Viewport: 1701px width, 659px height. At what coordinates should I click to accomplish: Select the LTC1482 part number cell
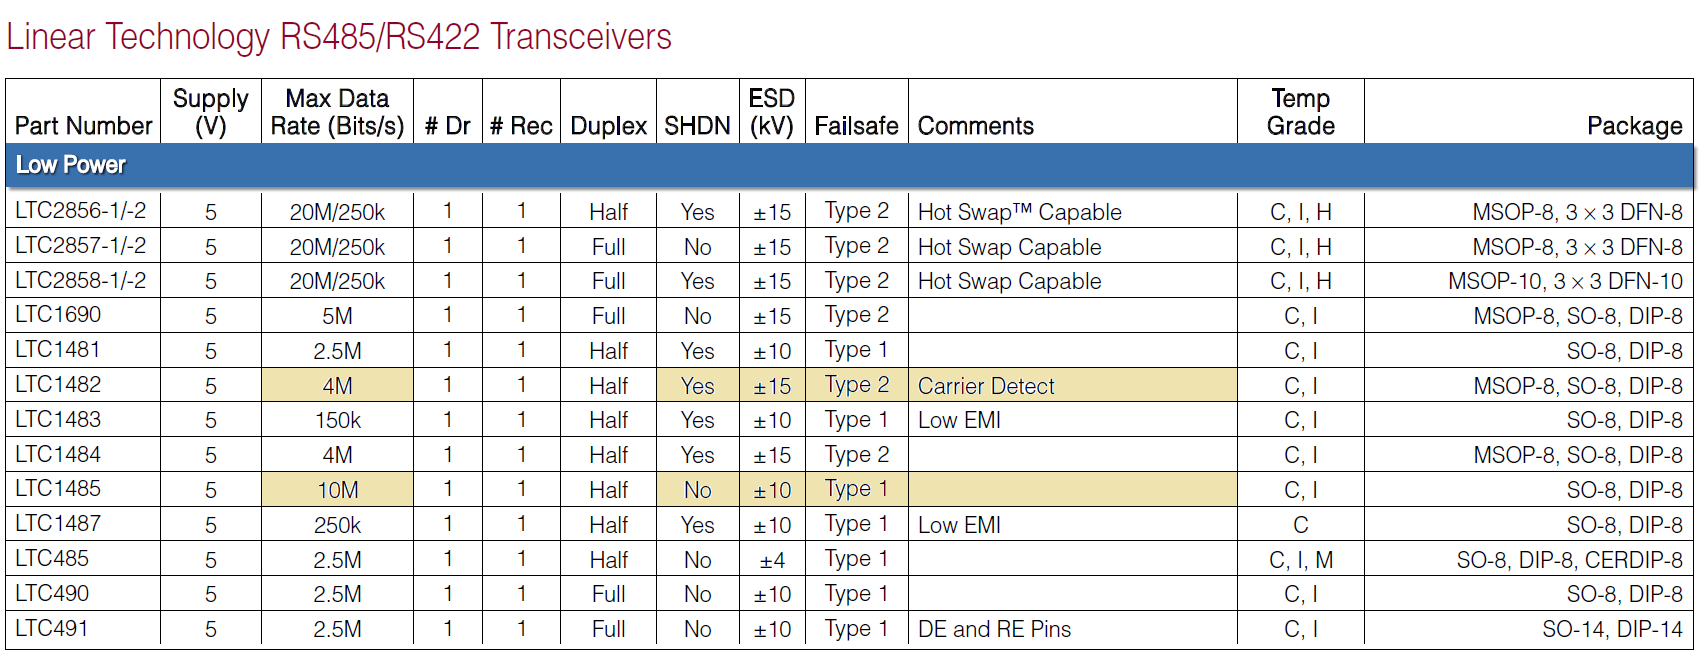tap(58, 385)
